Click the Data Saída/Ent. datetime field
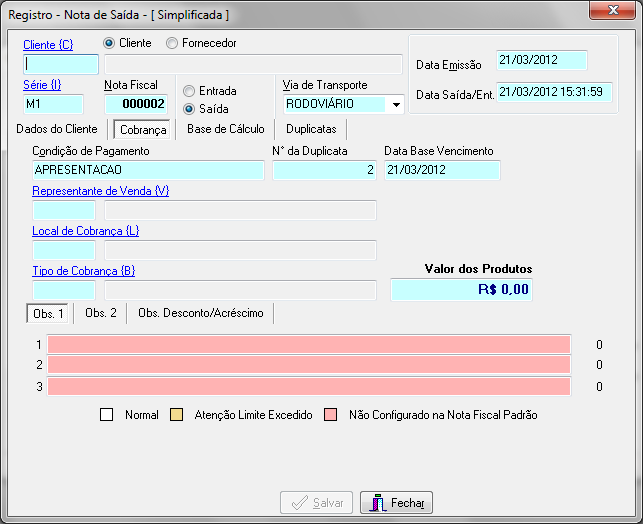Image resolution: width=643 pixels, height=524 pixels. (x=554, y=92)
